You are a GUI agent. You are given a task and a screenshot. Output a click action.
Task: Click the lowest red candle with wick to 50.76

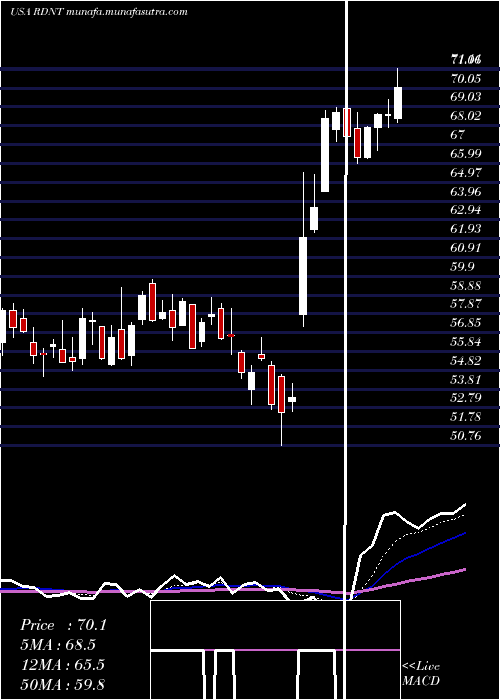tap(281, 394)
